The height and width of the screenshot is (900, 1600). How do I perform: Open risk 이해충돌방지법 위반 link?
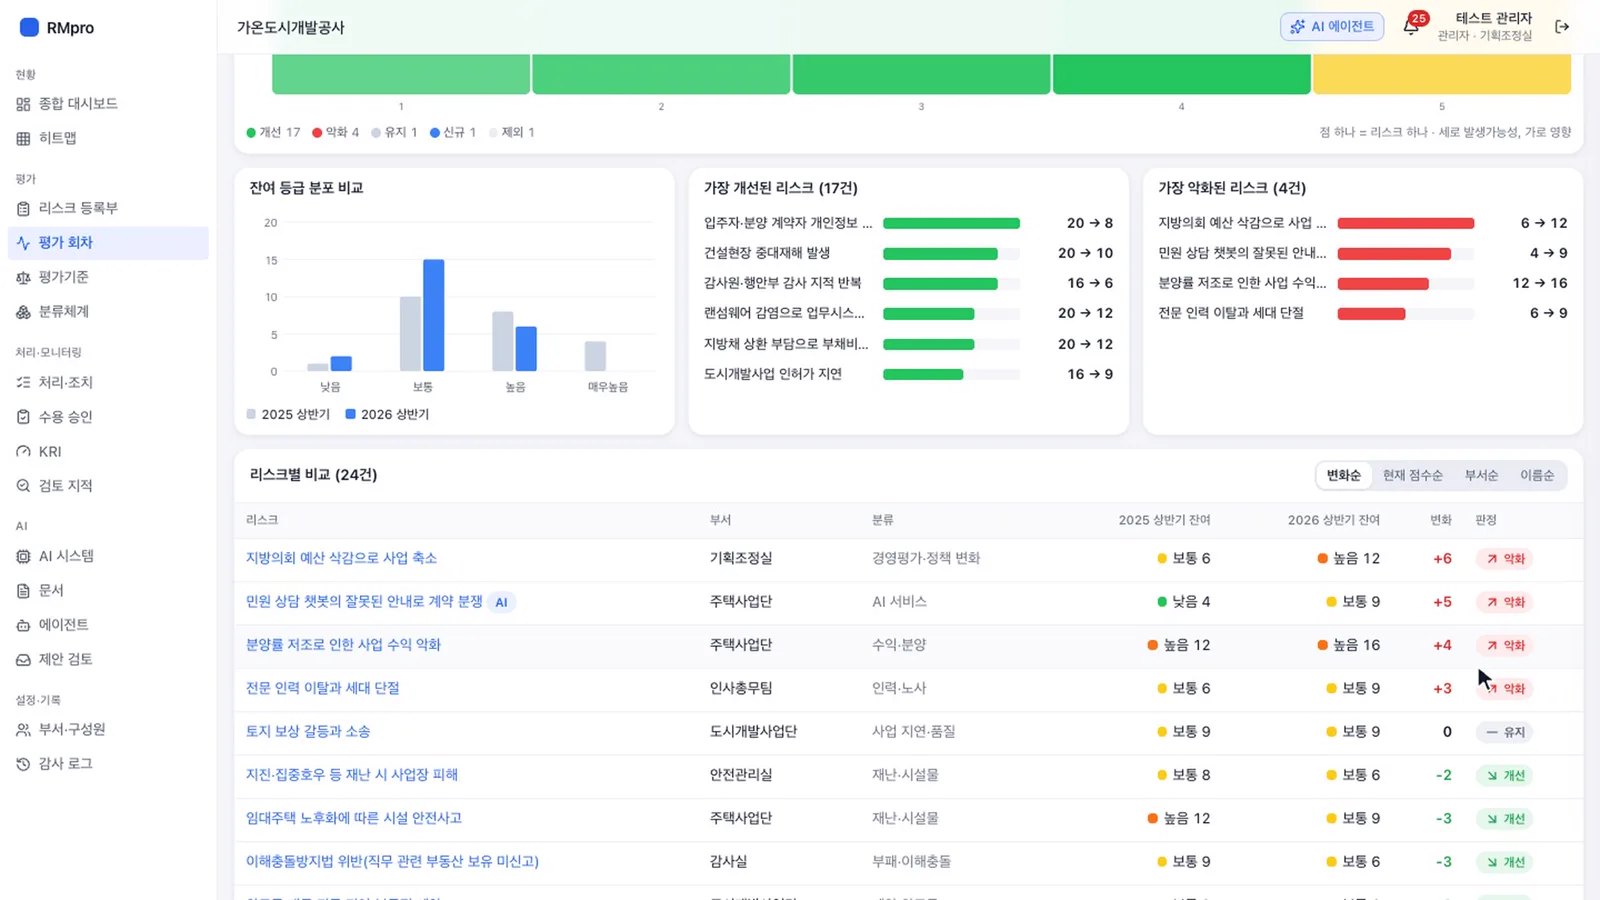[x=392, y=862]
